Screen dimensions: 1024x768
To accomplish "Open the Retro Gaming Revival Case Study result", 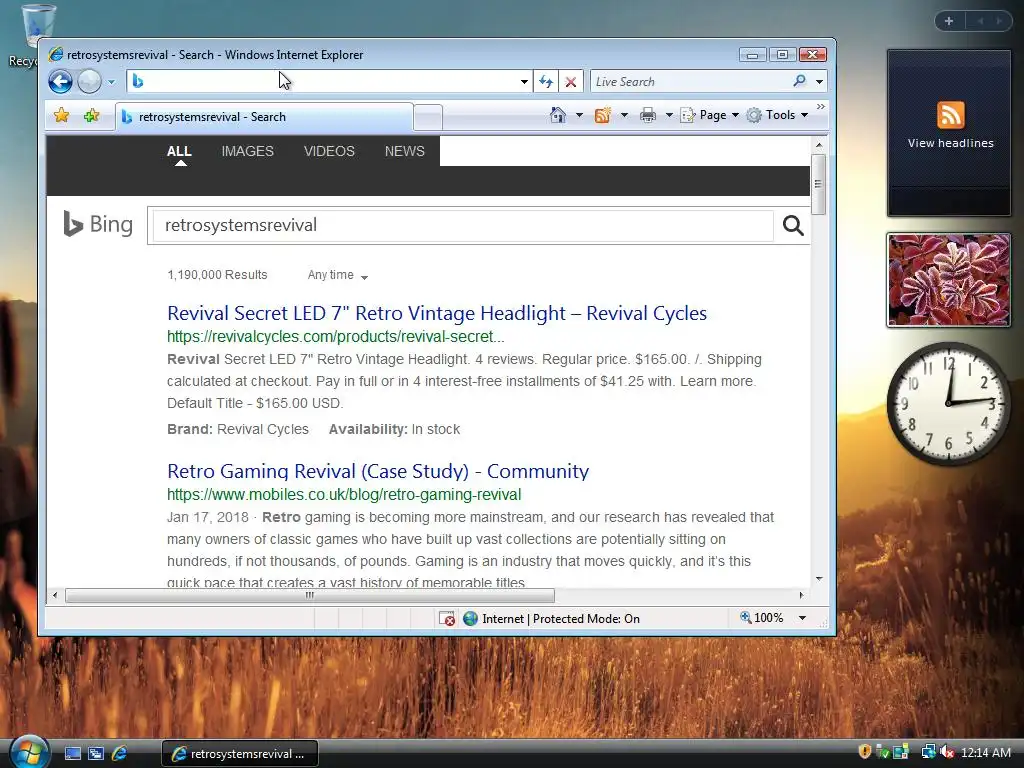I will pyautogui.click(x=378, y=471).
